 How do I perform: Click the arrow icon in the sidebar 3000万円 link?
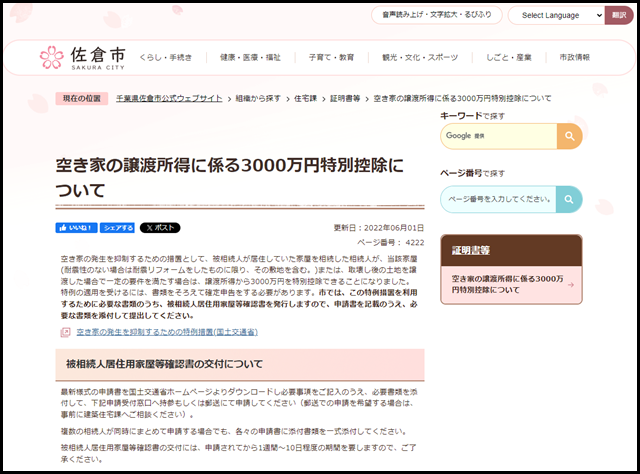pyautogui.click(x=571, y=285)
